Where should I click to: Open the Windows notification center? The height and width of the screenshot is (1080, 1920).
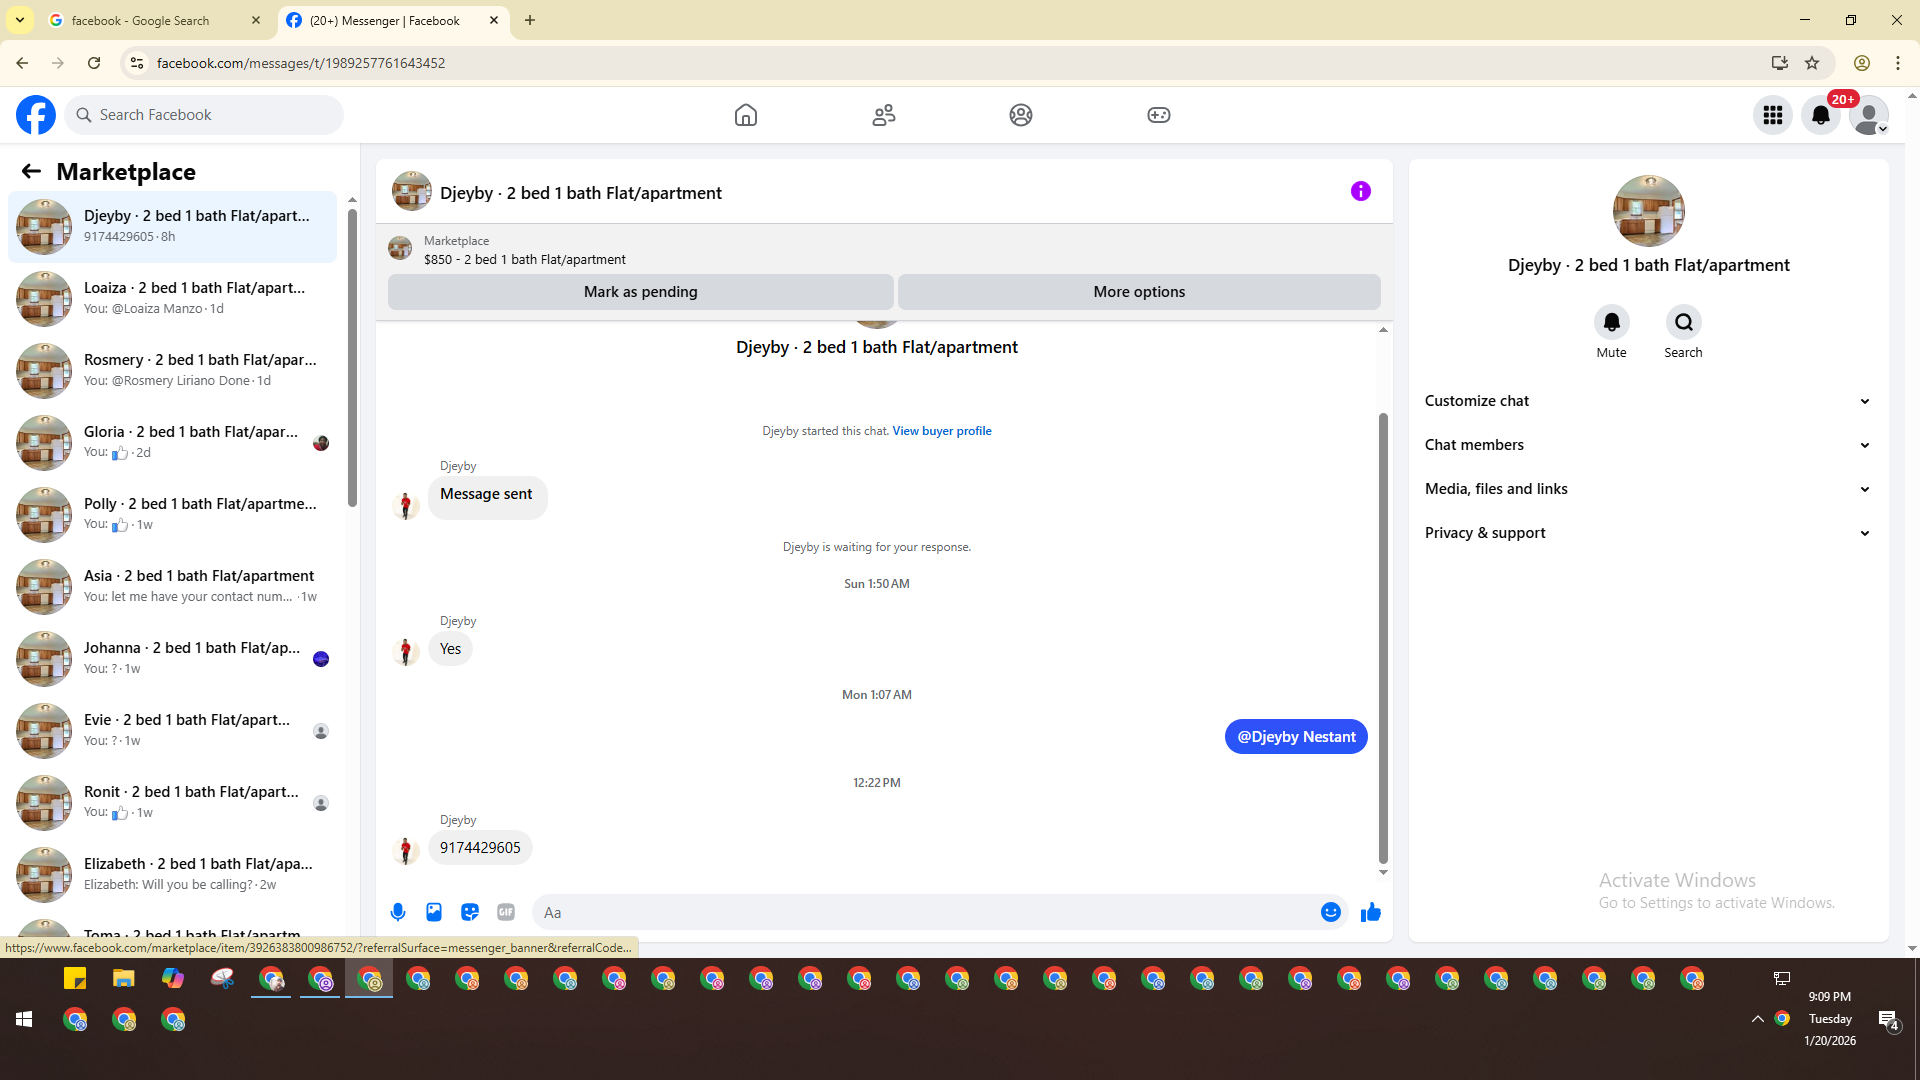(1889, 1020)
